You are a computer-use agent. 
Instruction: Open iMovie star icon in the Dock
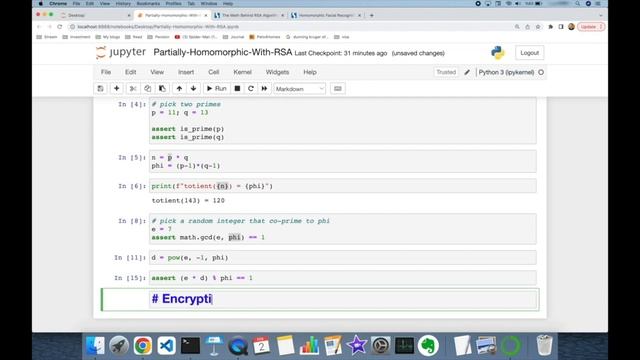click(x=357, y=346)
